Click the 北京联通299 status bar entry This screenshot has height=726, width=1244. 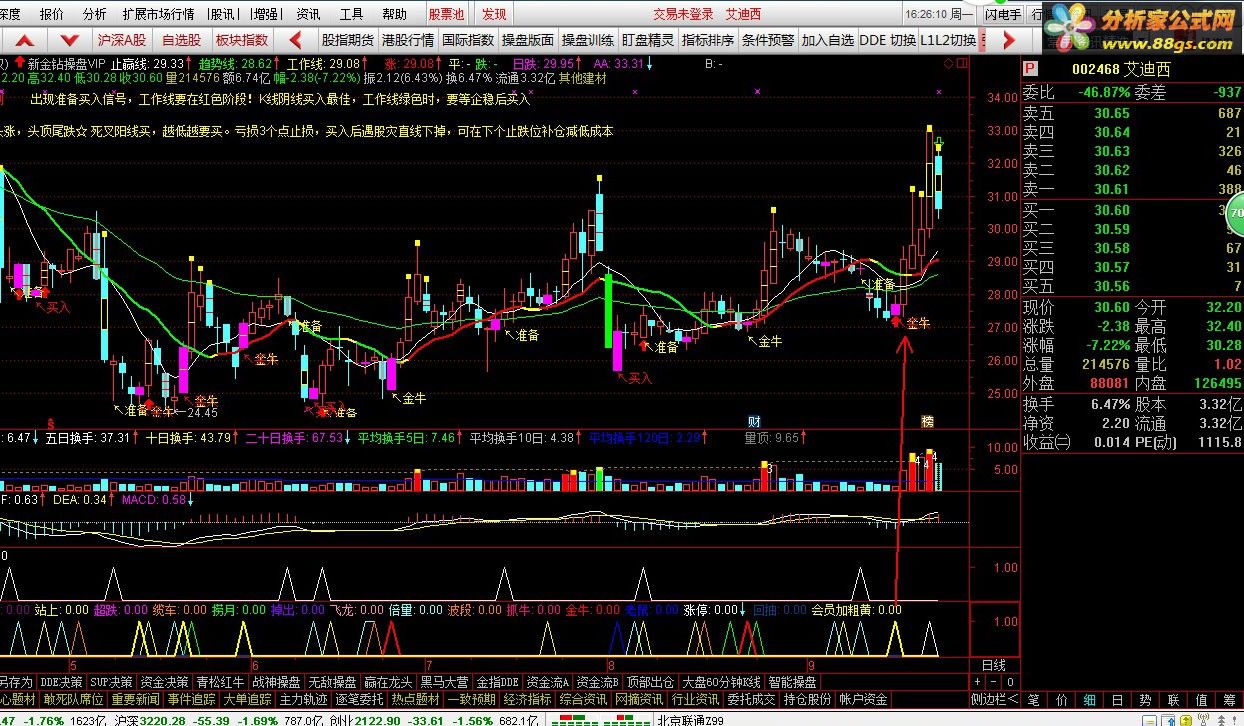coord(690,719)
